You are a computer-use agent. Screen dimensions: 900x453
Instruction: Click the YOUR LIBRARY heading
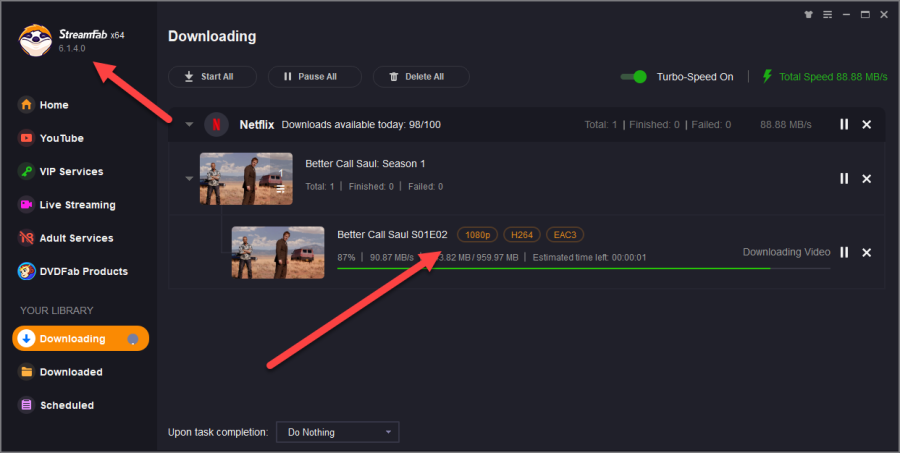click(57, 311)
